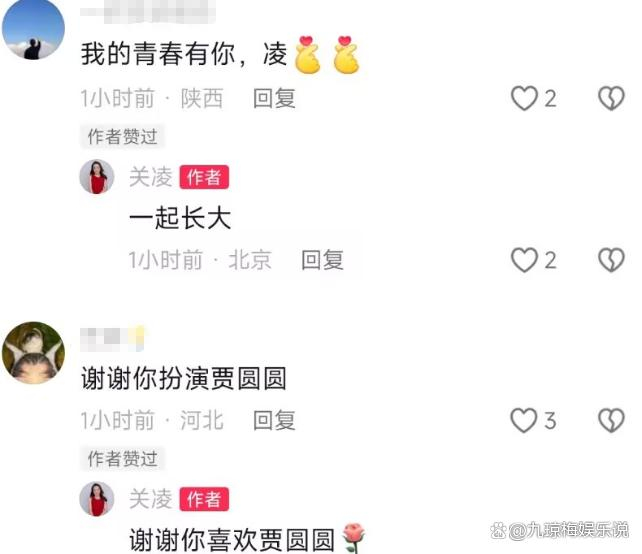This screenshot has height=554, width=642.
Task: Tap the 作者赞过 tag under 河北 comment
Action: pyautogui.click(x=122, y=459)
